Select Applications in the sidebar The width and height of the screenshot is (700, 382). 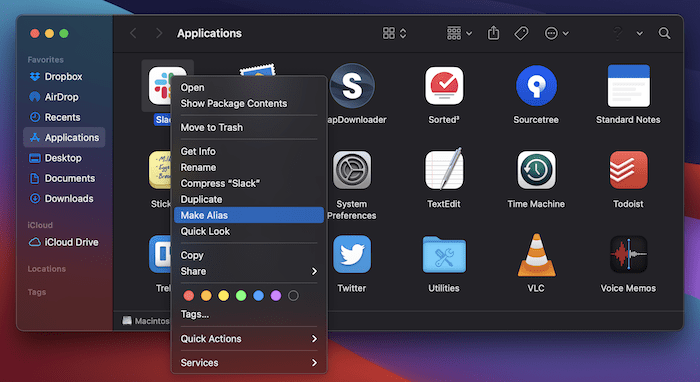[64, 137]
